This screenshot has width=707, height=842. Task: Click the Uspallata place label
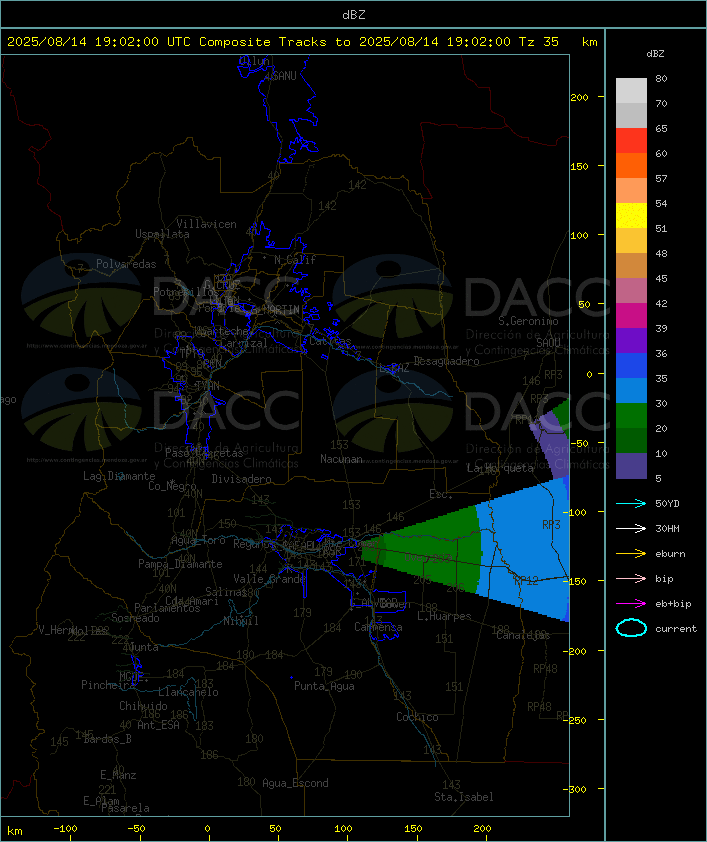point(162,234)
